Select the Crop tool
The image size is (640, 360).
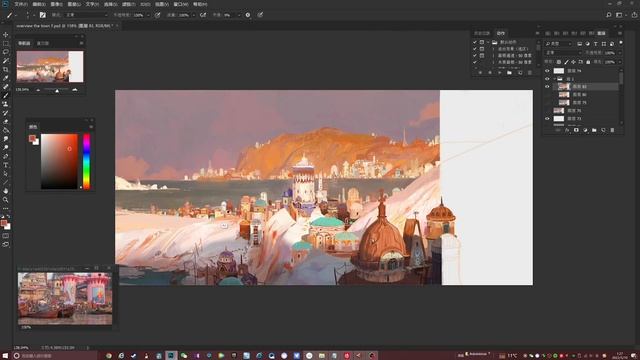(x=6, y=69)
